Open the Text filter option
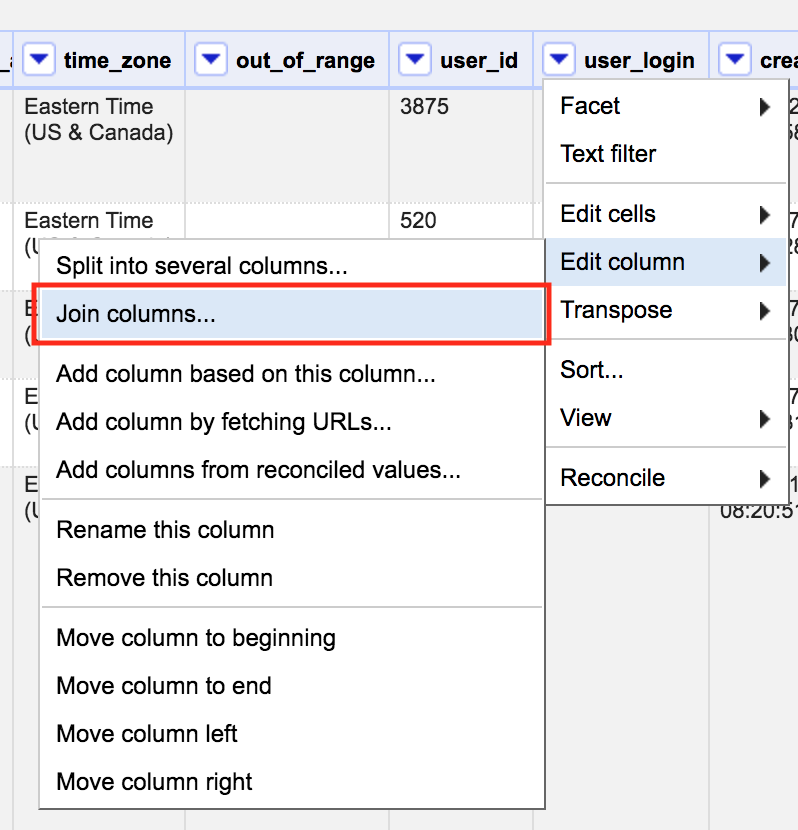 pyautogui.click(x=607, y=153)
